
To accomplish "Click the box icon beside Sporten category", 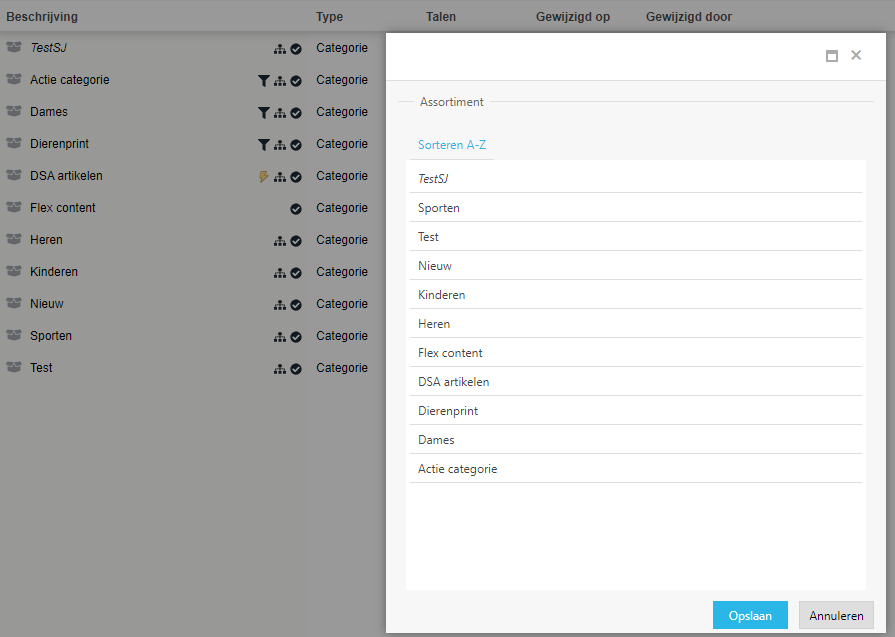I will tap(14, 335).
